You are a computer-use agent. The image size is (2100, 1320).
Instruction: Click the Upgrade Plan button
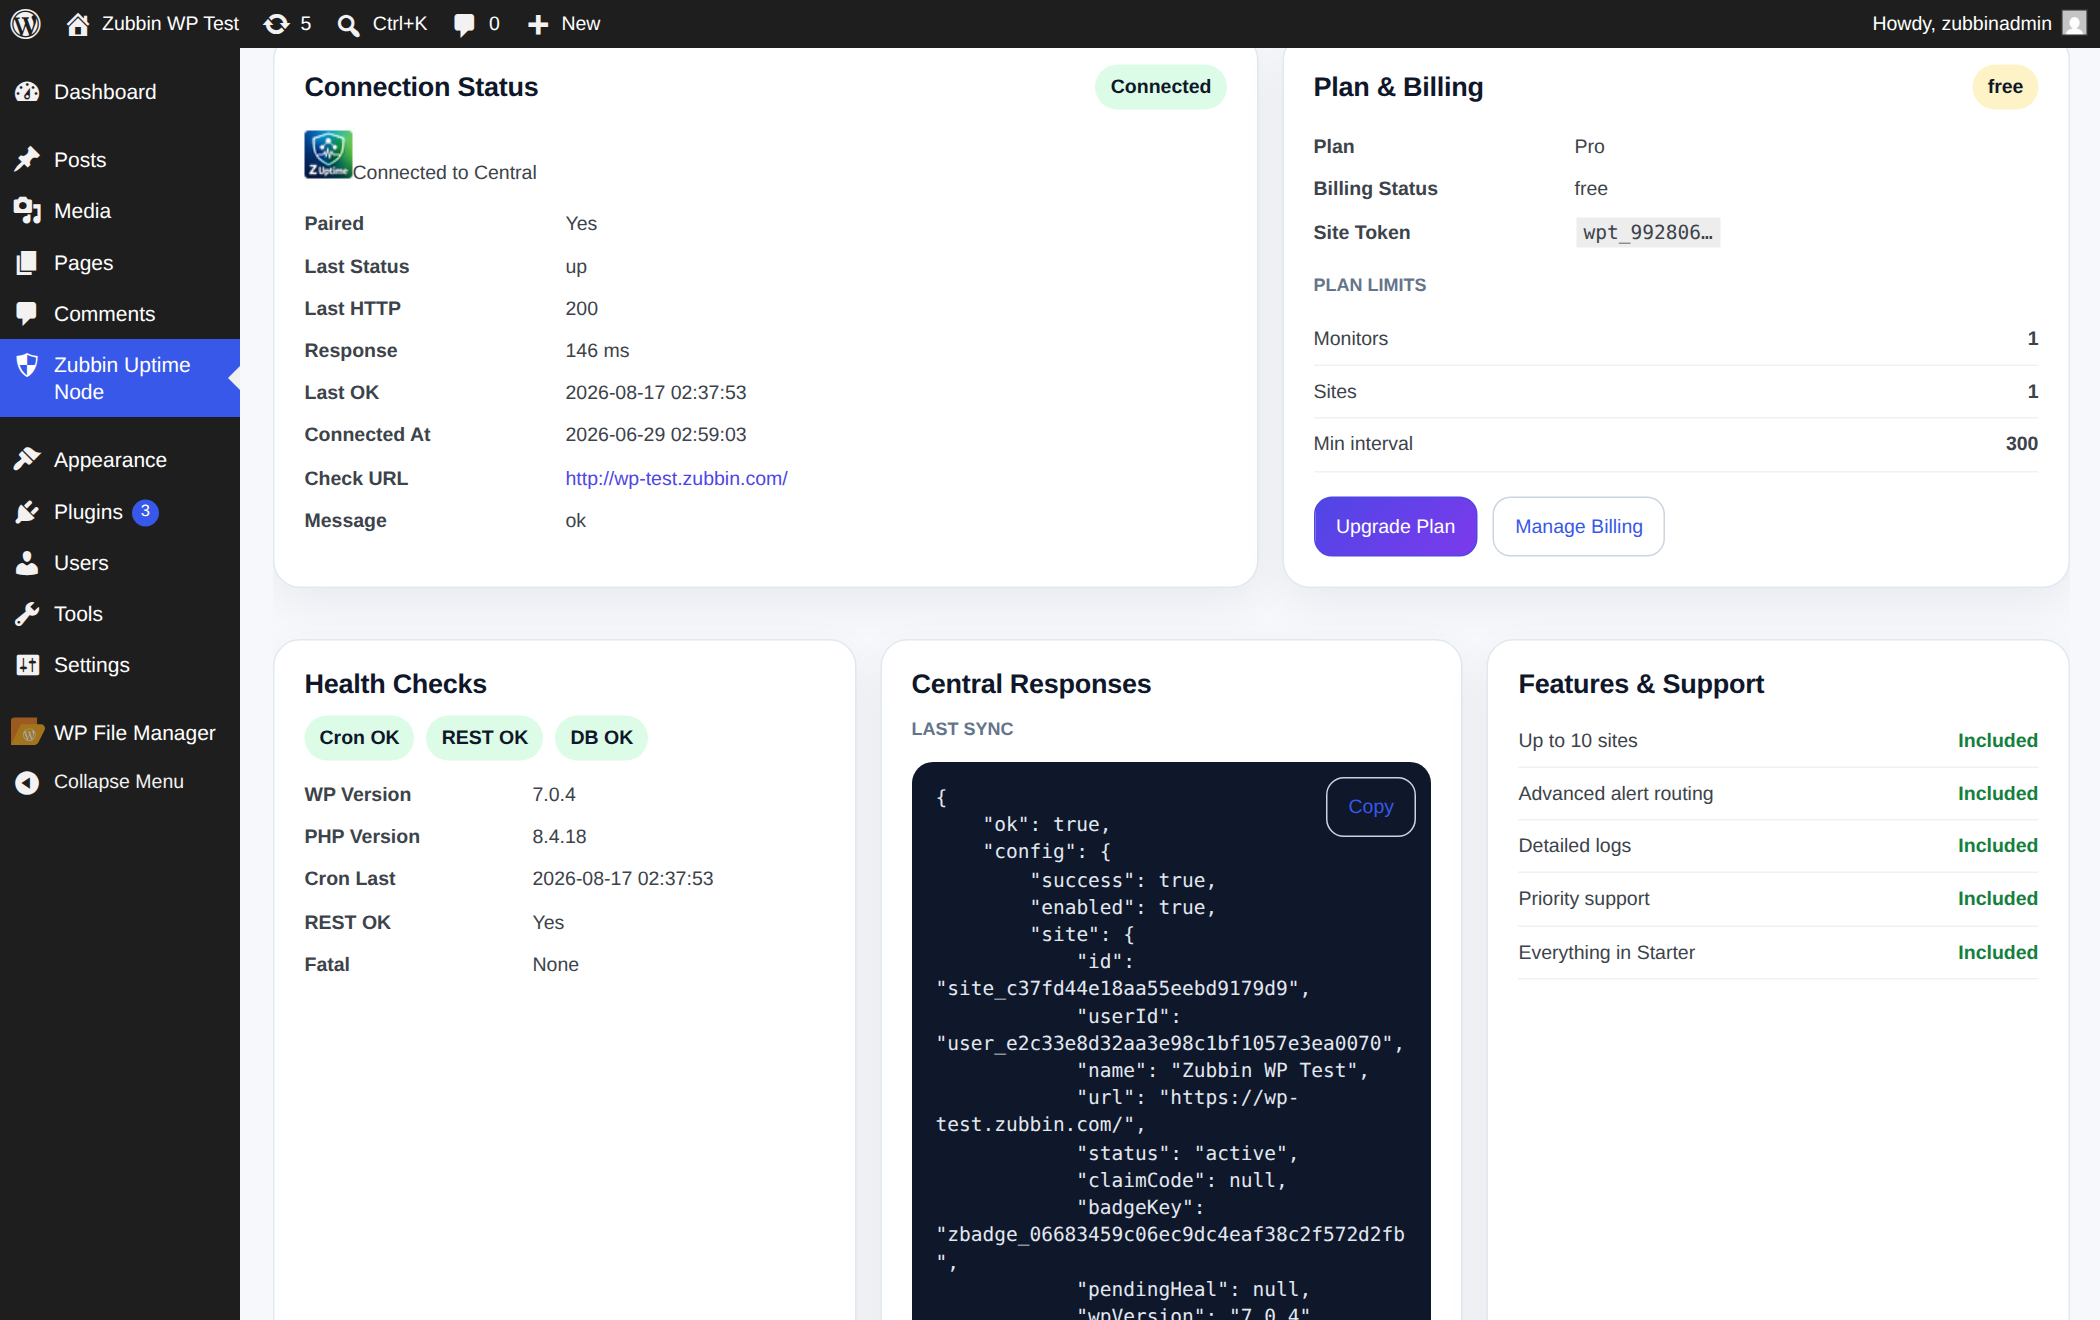[x=1395, y=527]
